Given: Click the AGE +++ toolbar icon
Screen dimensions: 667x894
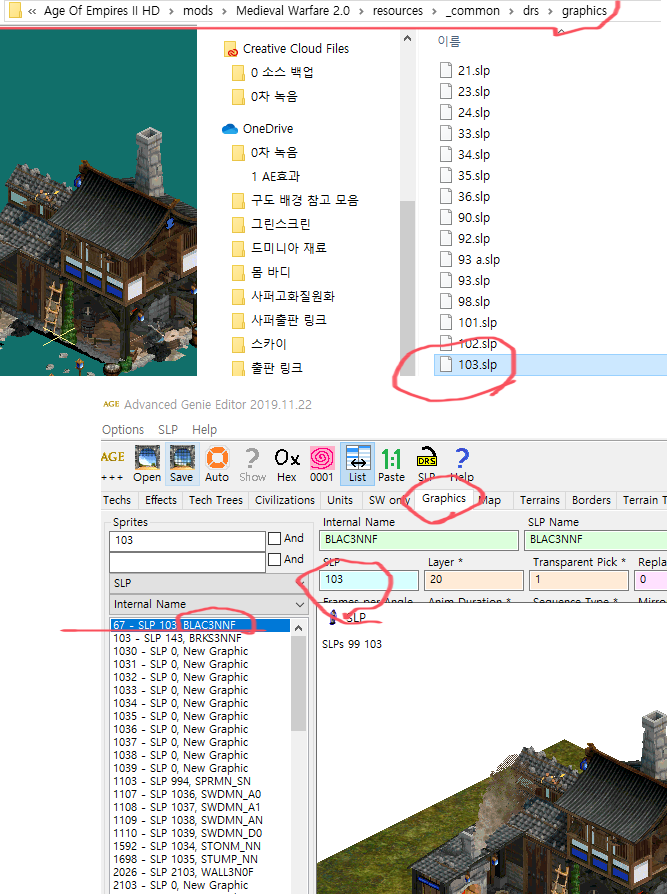Looking at the screenshot, I should pyautogui.click(x=113, y=464).
